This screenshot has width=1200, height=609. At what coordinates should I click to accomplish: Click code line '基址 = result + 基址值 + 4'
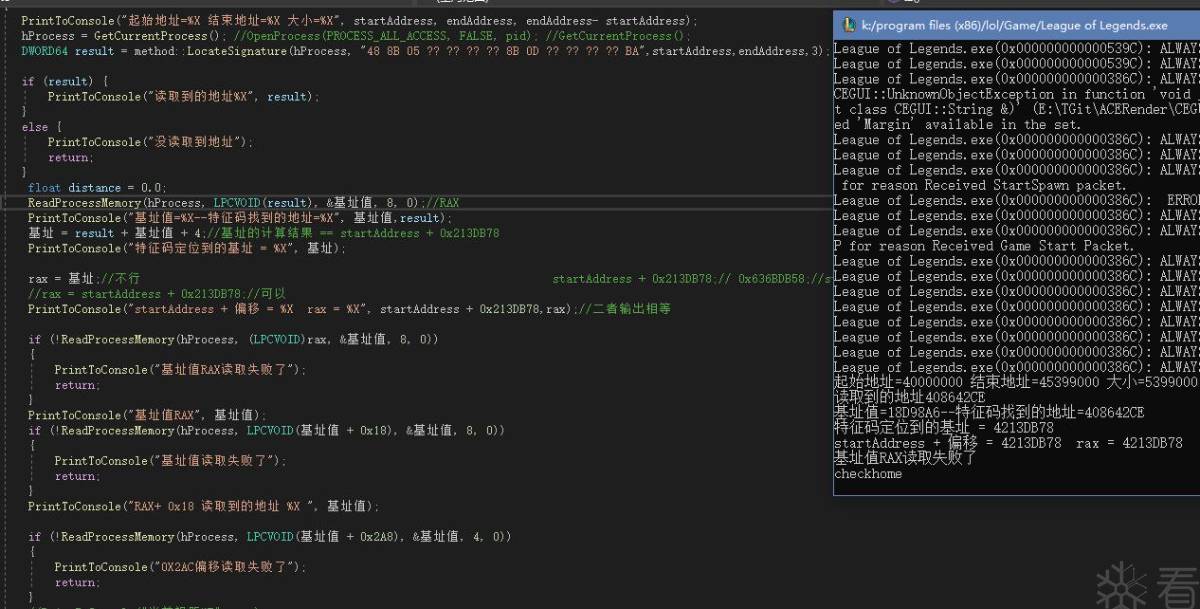tap(264, 233)
